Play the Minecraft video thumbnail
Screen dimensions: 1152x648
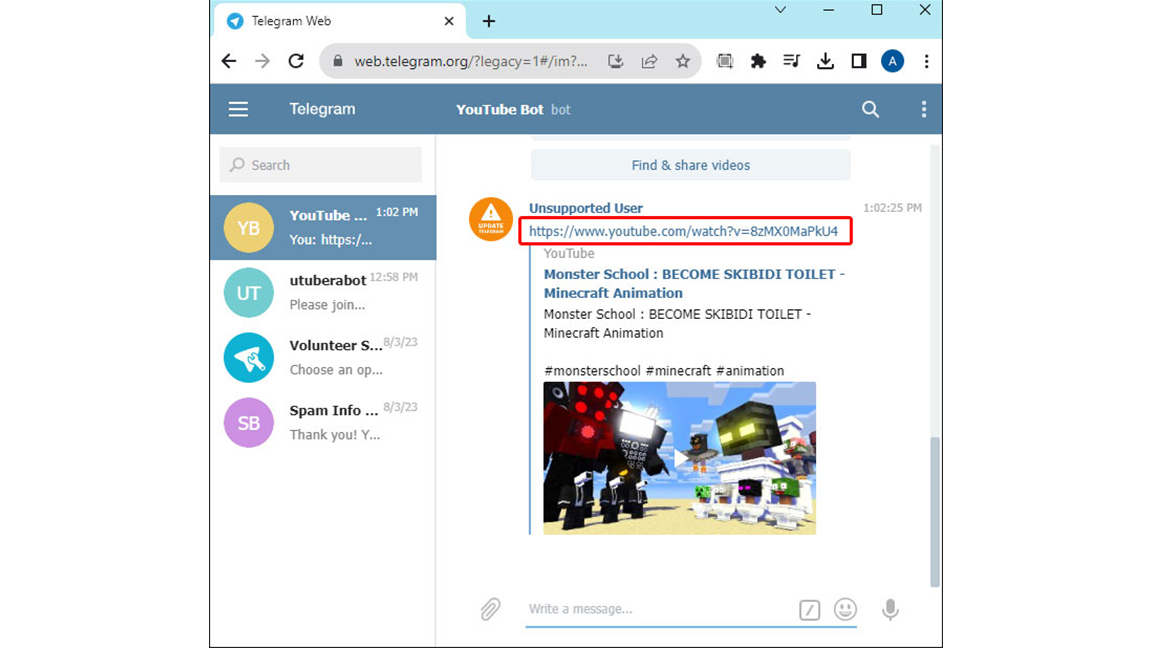coord(680,458)
